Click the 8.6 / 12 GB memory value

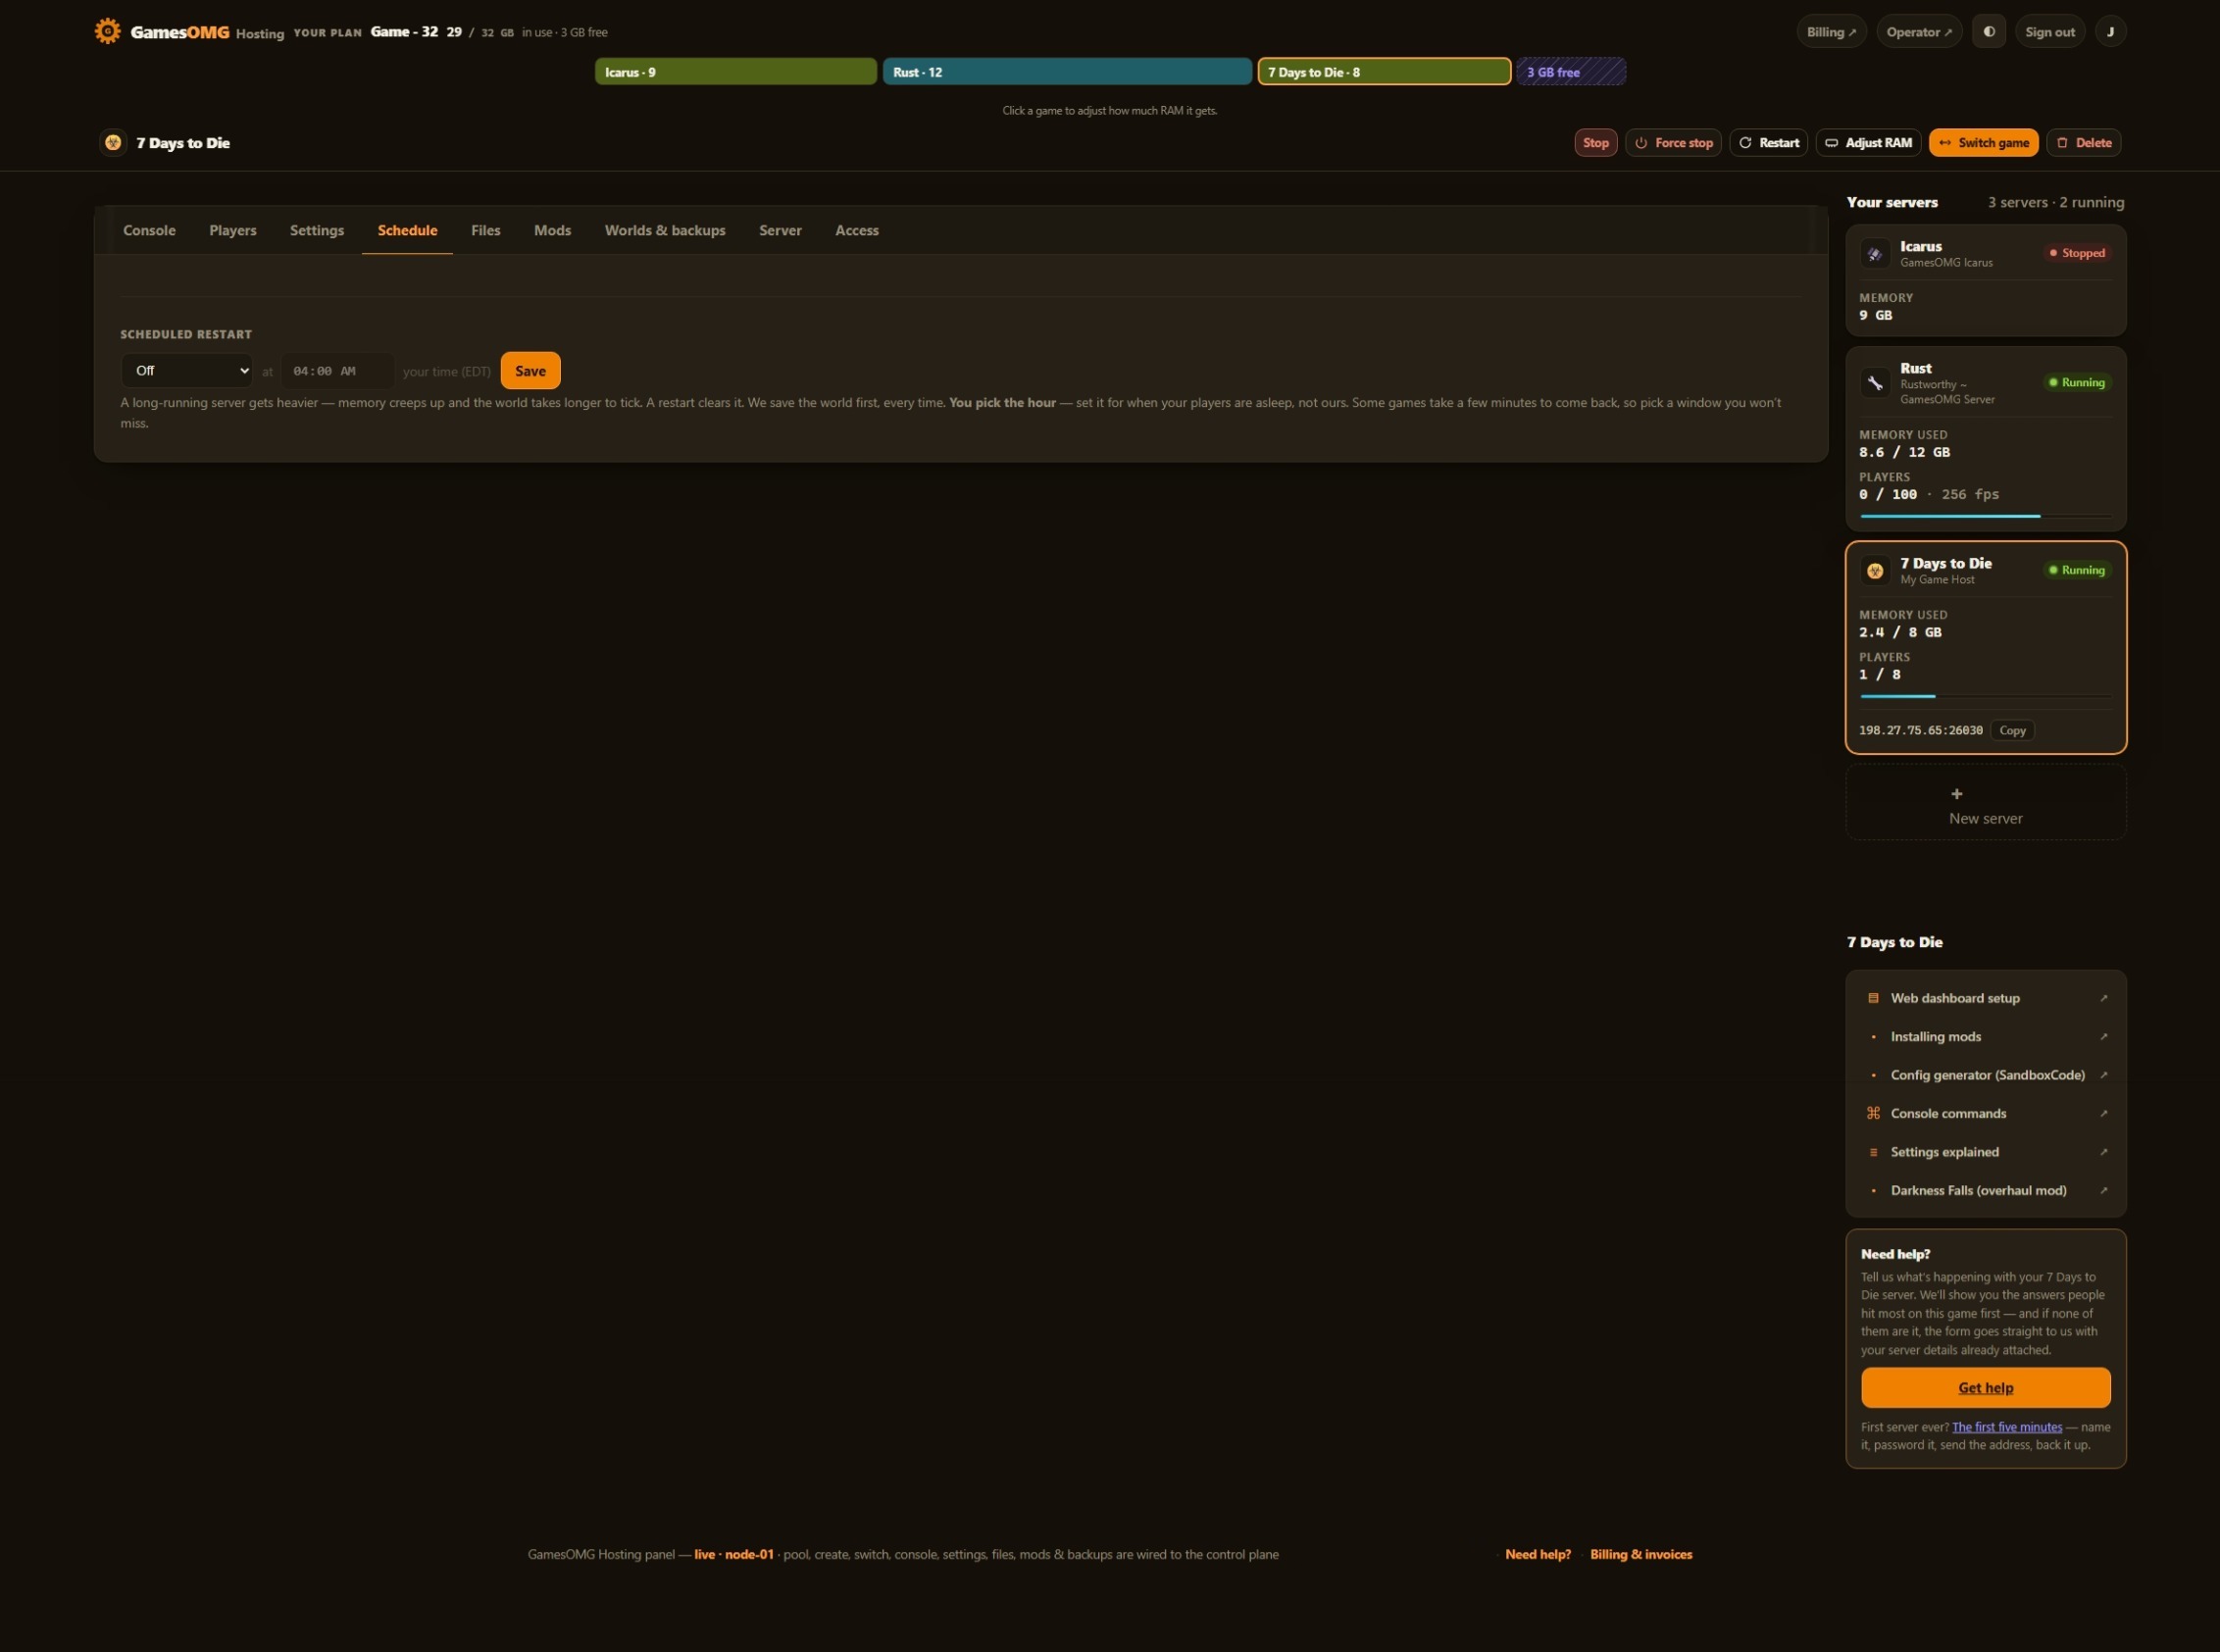coord(1904,452)
